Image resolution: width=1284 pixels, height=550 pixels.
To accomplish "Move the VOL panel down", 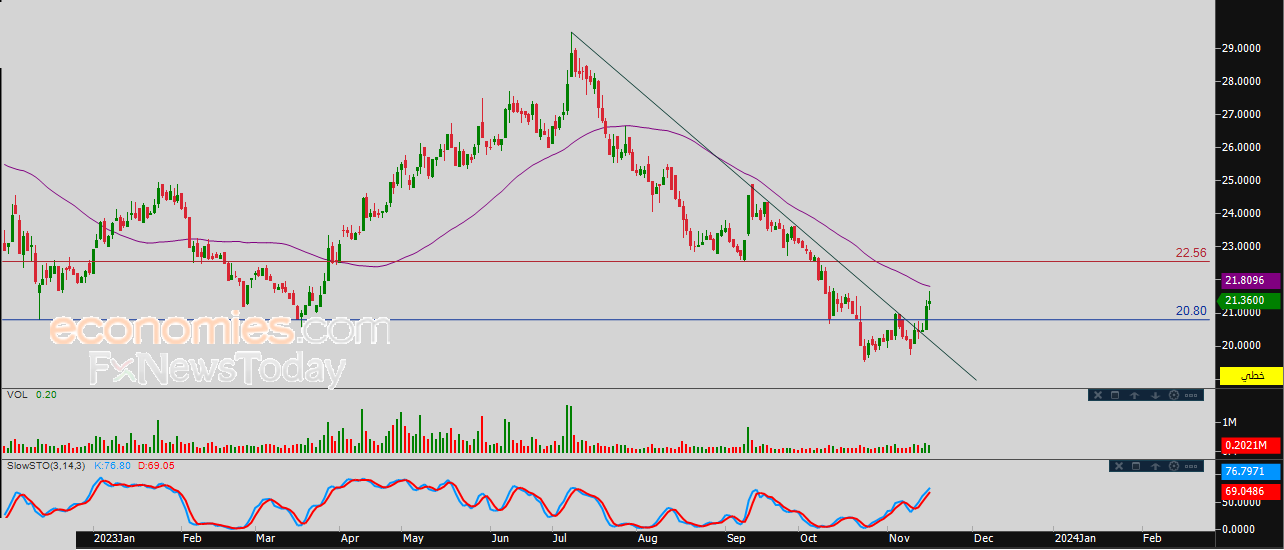I will coord(1155,395).
